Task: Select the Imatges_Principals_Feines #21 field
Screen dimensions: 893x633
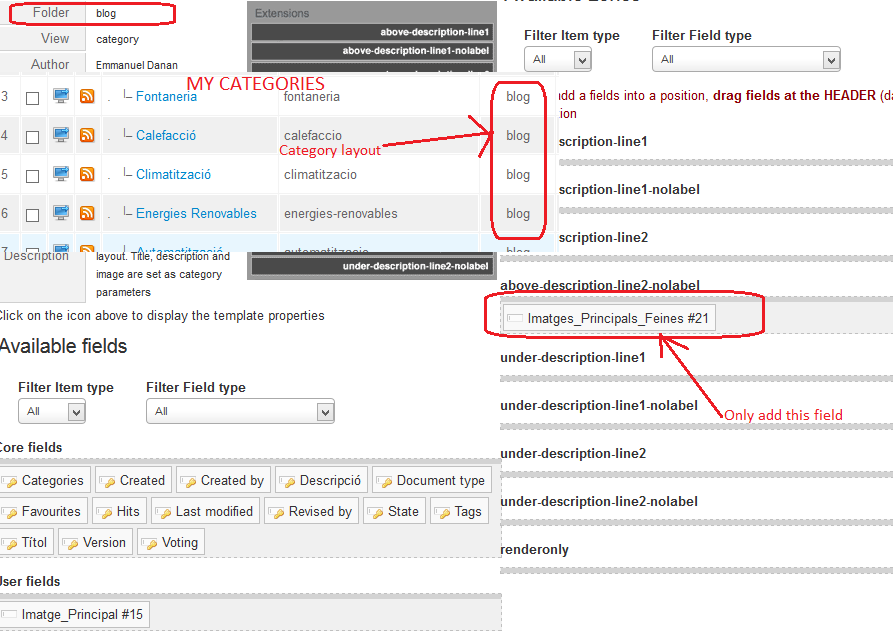Action: pos(609,318)
